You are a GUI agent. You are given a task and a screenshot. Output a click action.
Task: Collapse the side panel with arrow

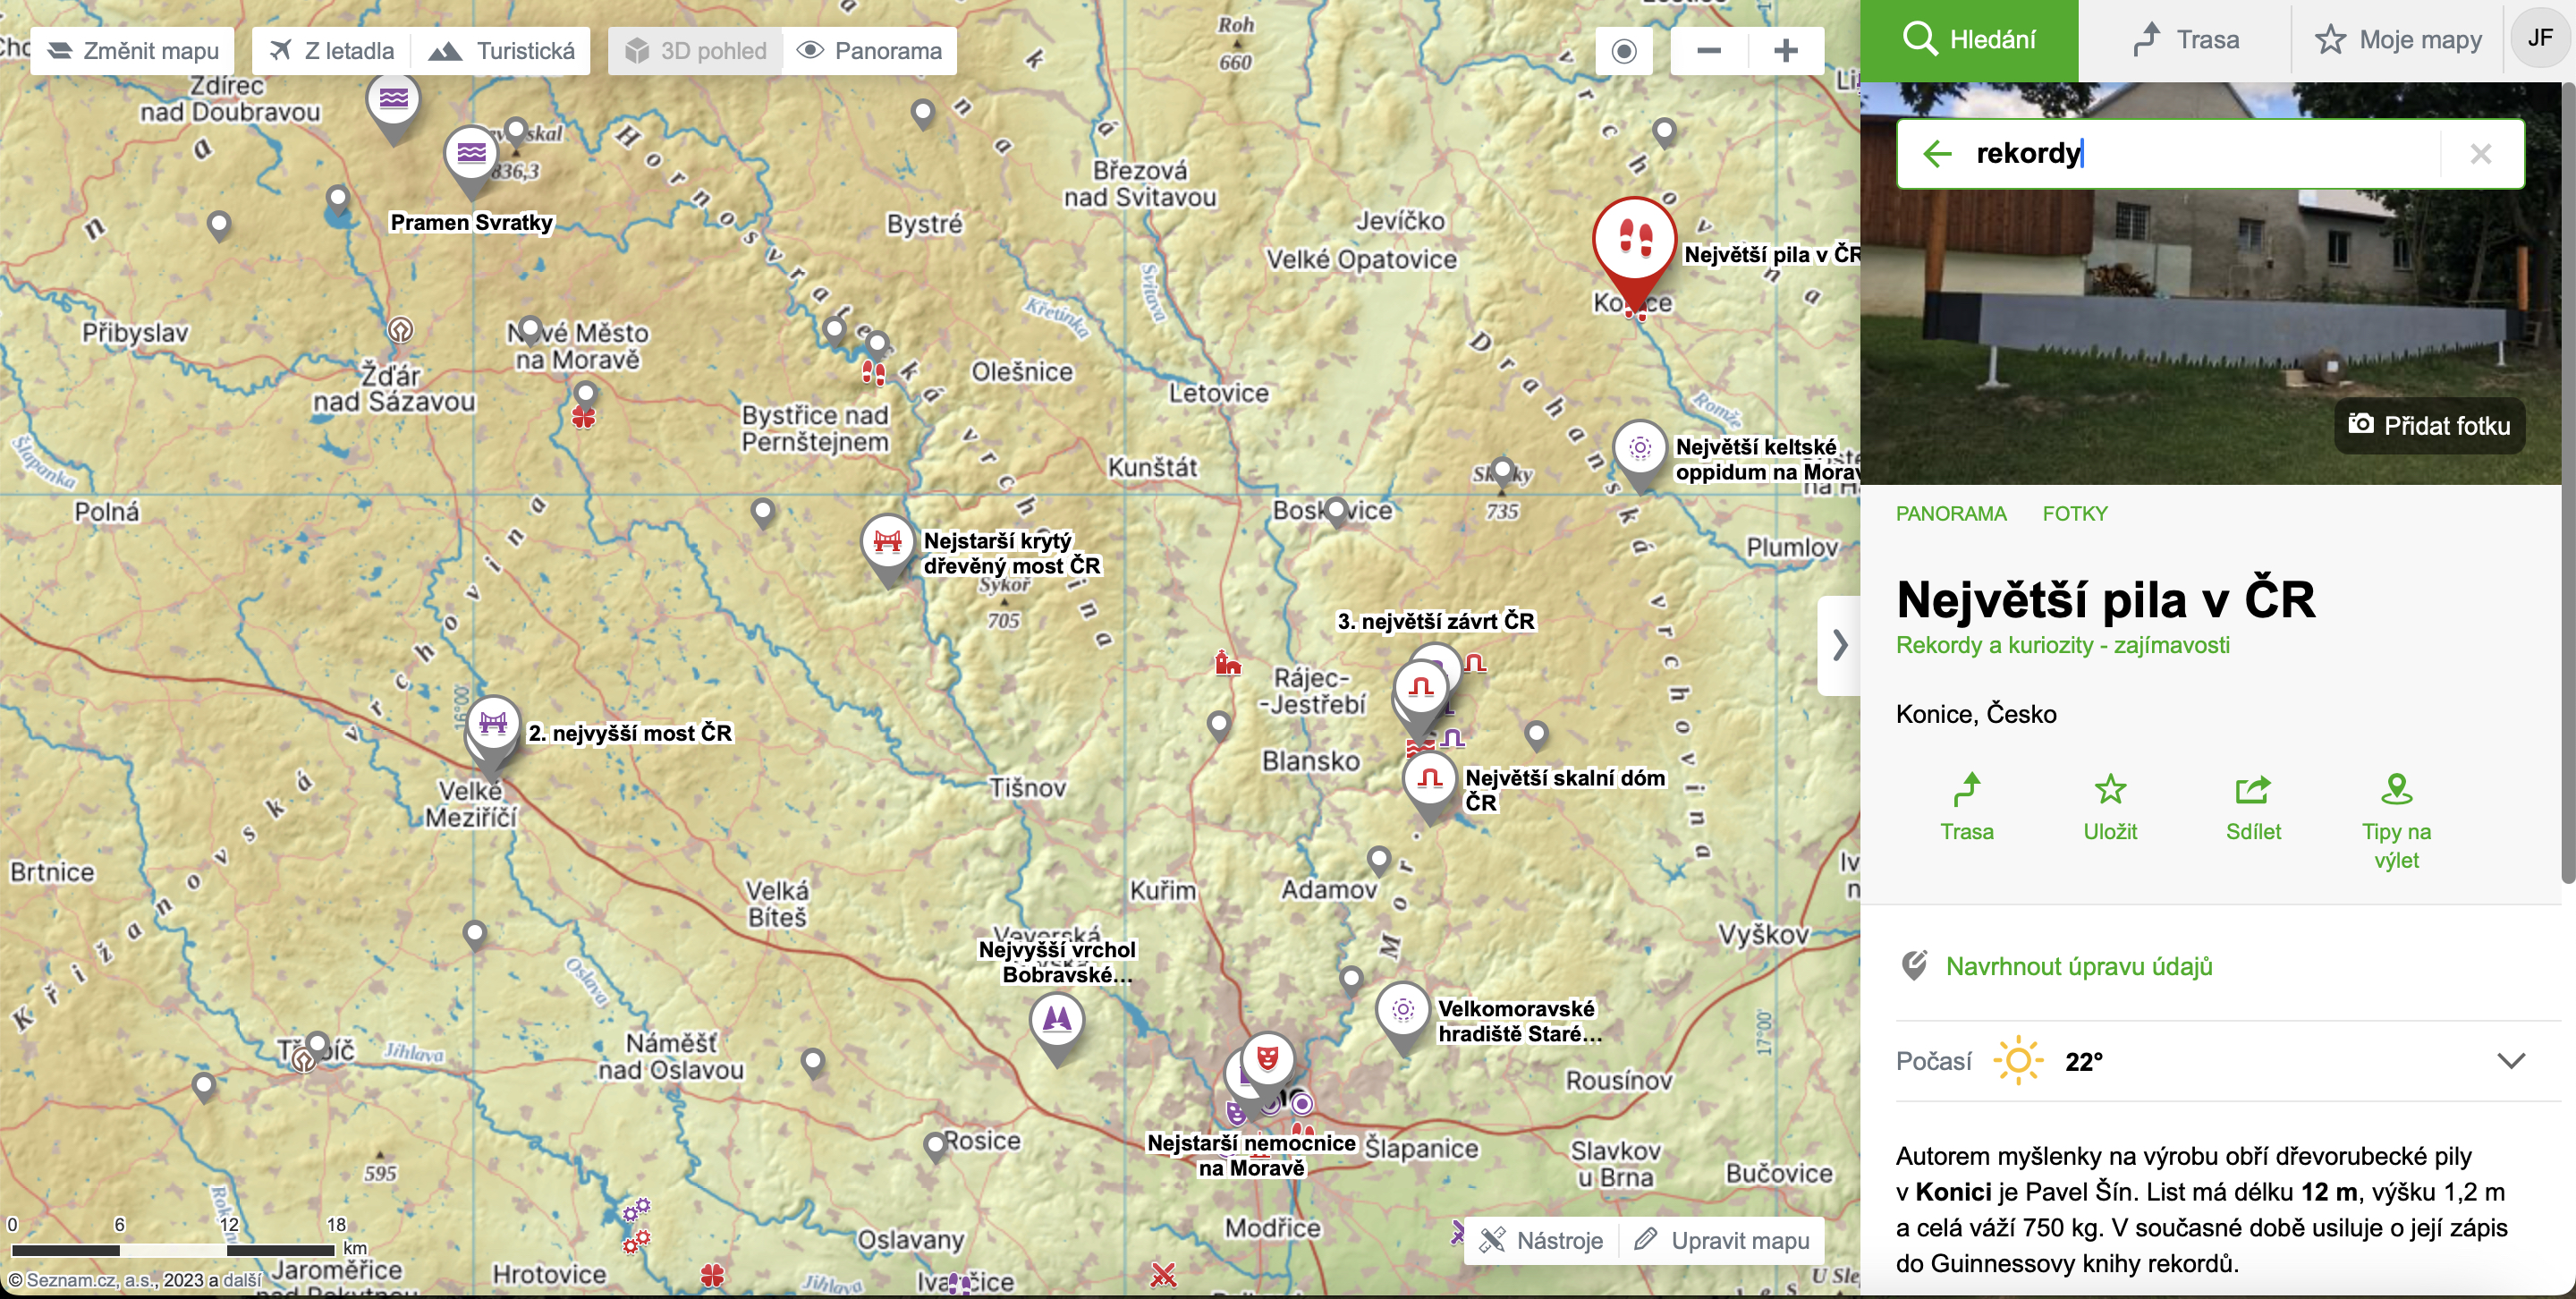pos(1839,645)
